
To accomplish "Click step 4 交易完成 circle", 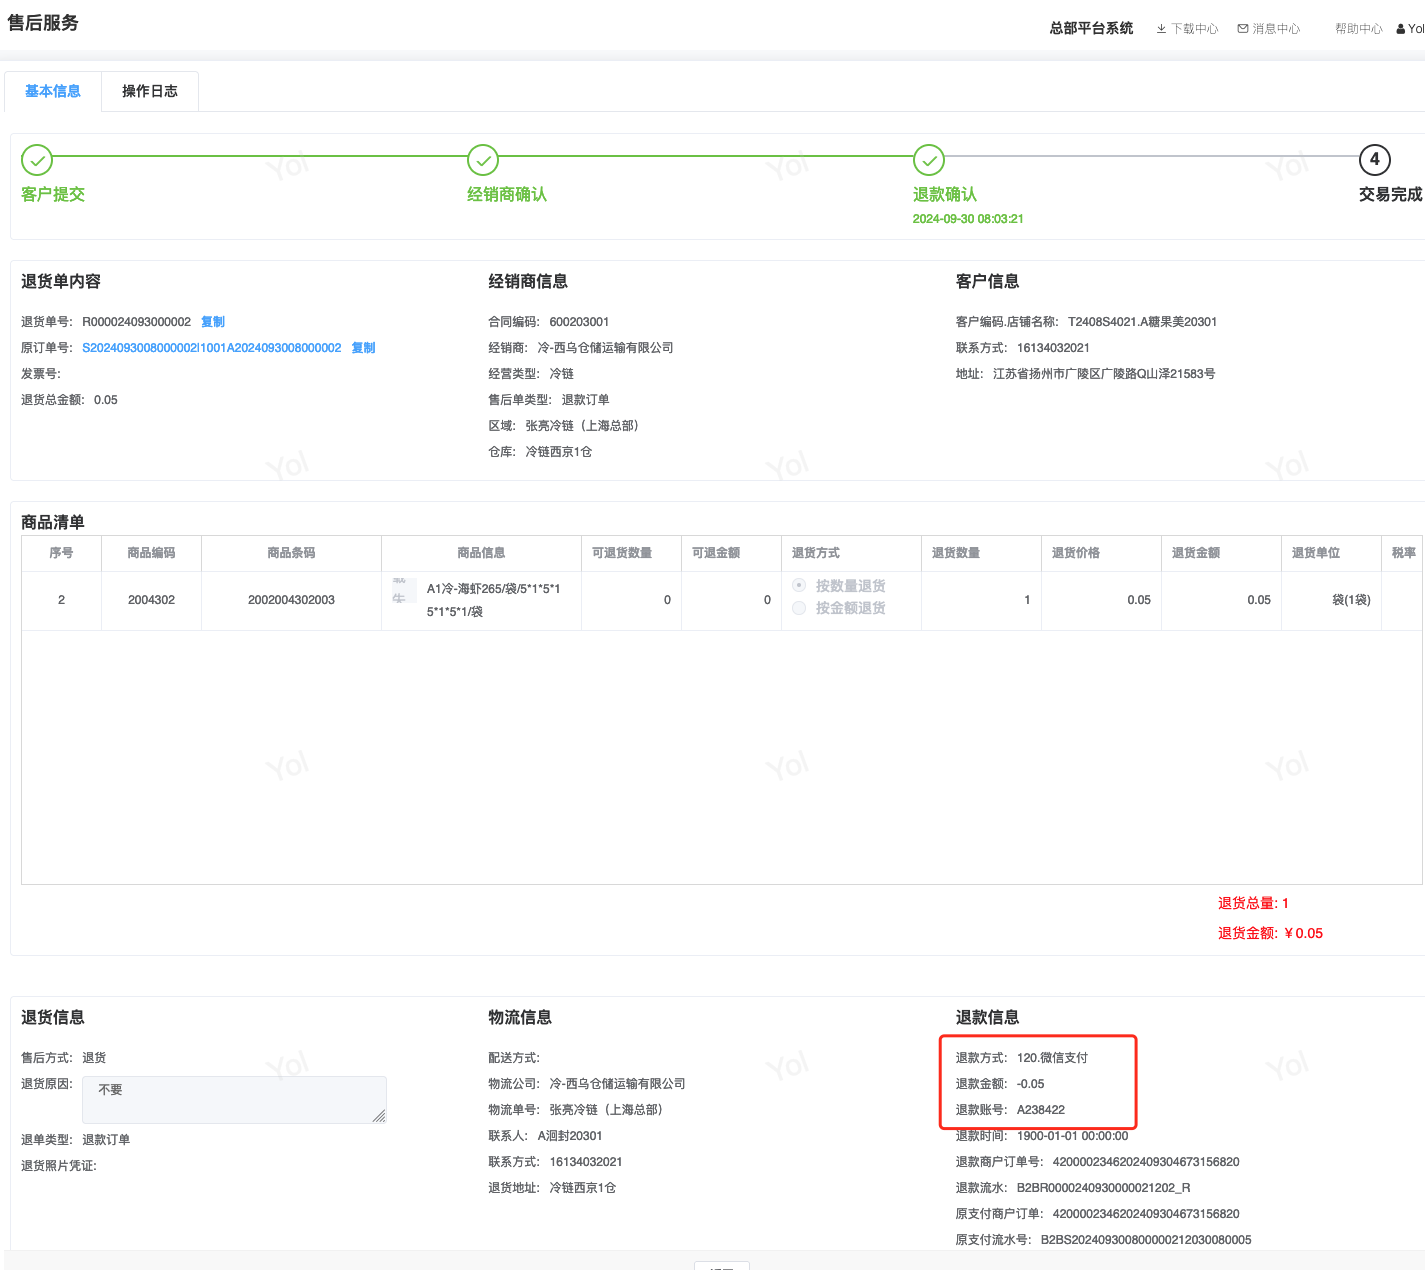I will pyautogui.click(x=1375, y=160).
